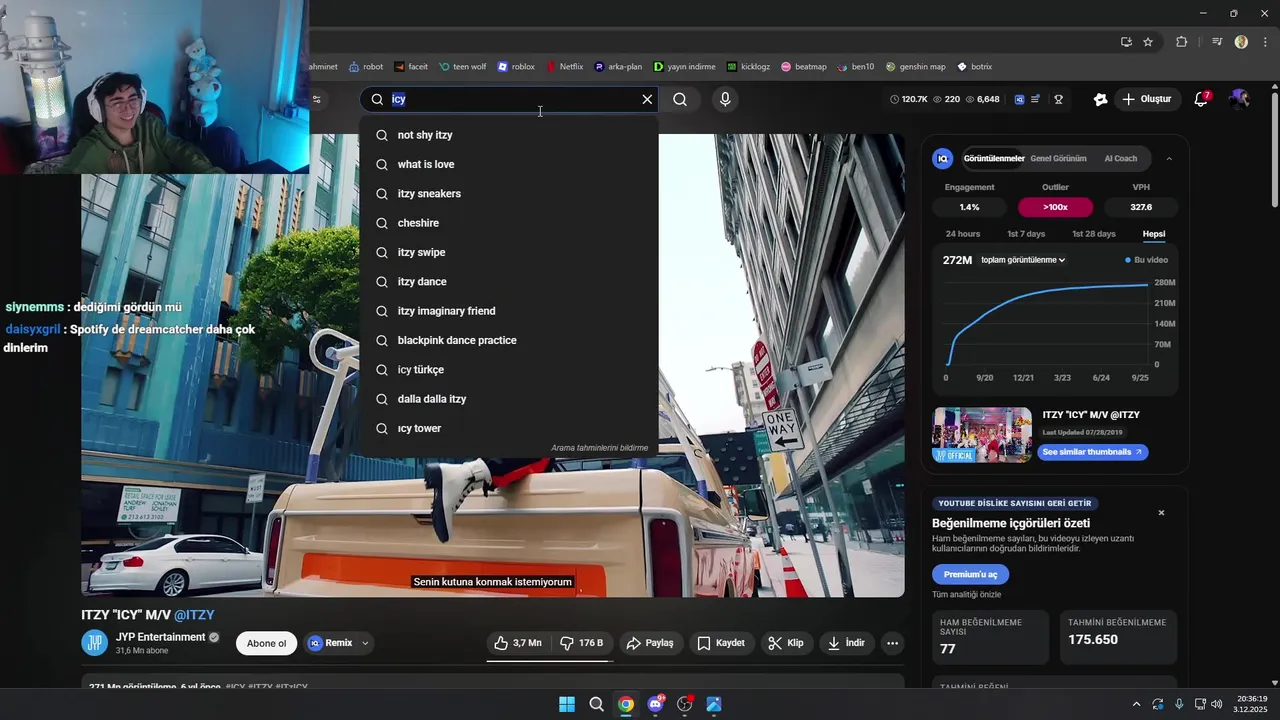Click the vidIQ icon in the YouTube header
1280x720 pixels.
[1019, 99]
